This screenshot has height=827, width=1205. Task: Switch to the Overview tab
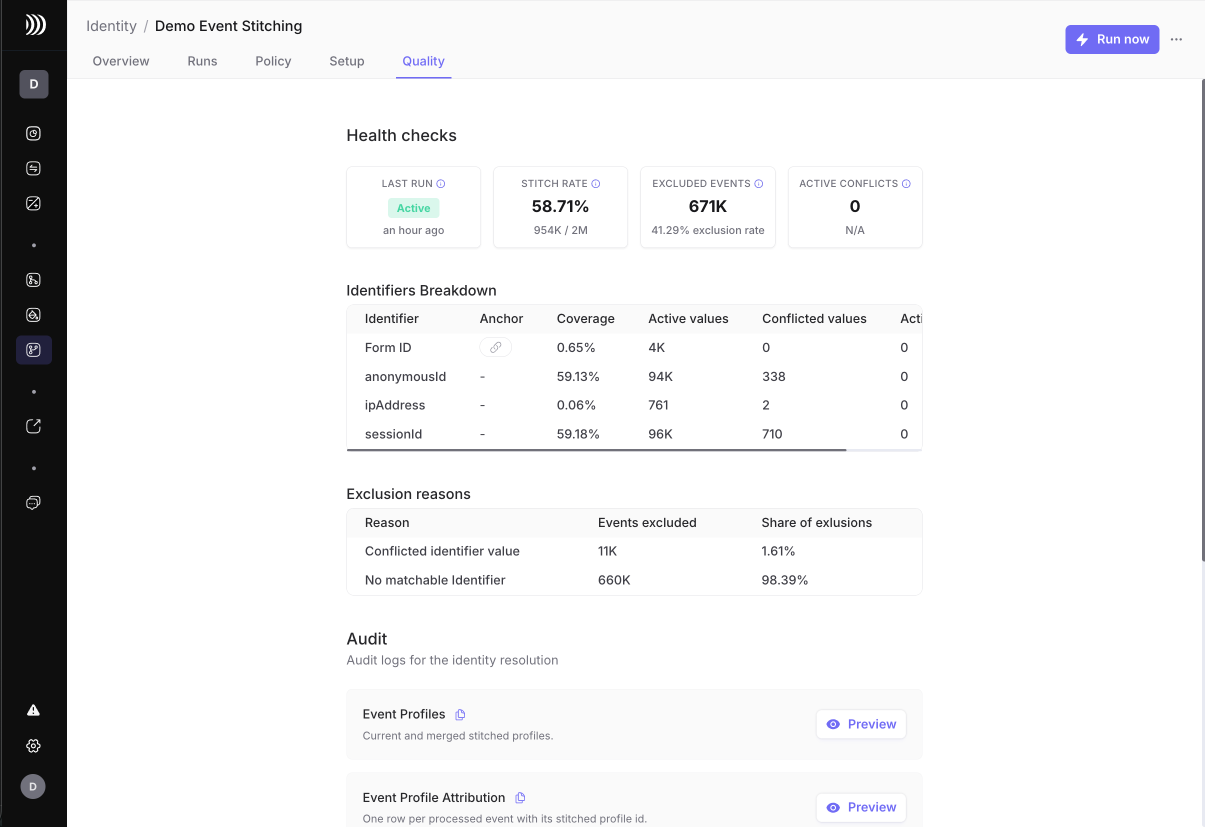(x=121, y=61)
